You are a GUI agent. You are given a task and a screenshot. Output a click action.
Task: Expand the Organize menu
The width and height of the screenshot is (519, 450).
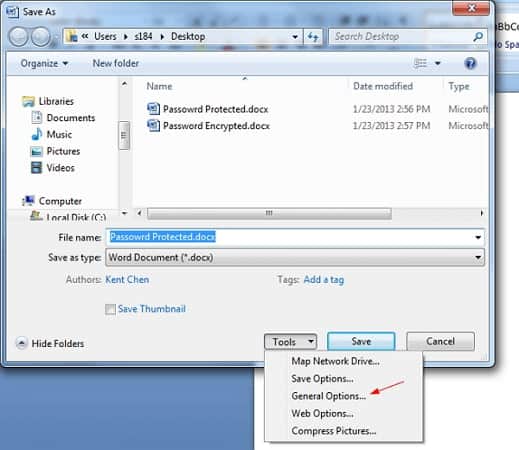point(44,63)
